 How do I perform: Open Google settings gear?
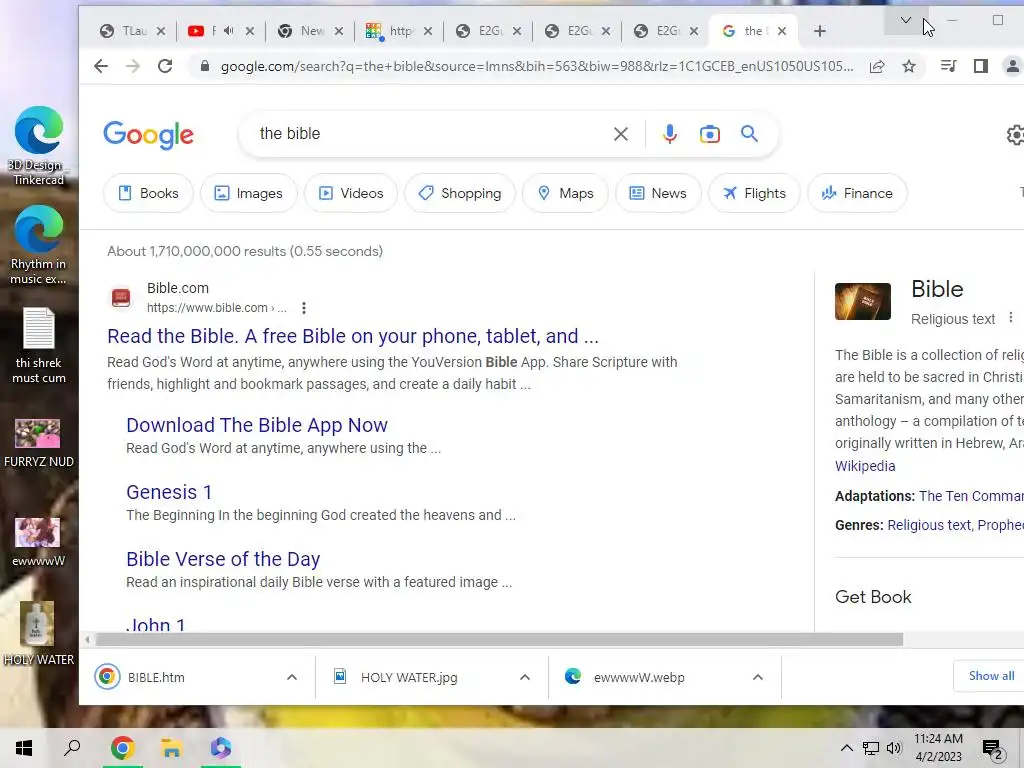coord(1016,135)
